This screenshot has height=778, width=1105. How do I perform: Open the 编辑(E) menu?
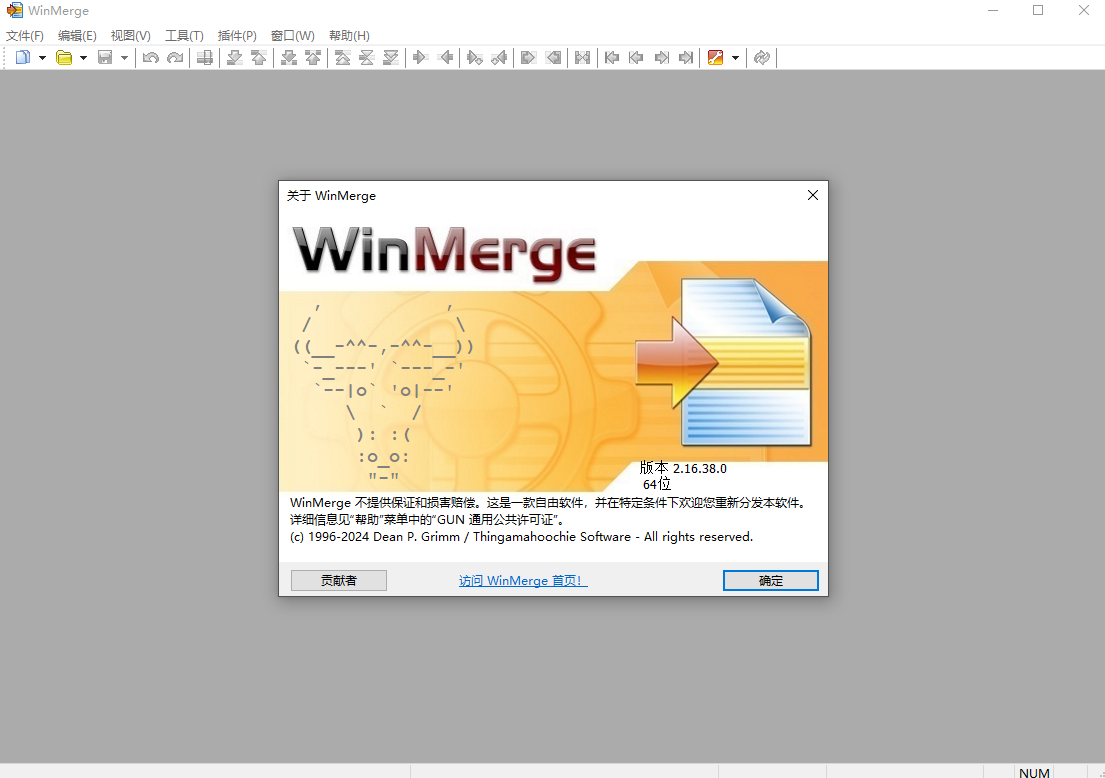coord(77,35)
